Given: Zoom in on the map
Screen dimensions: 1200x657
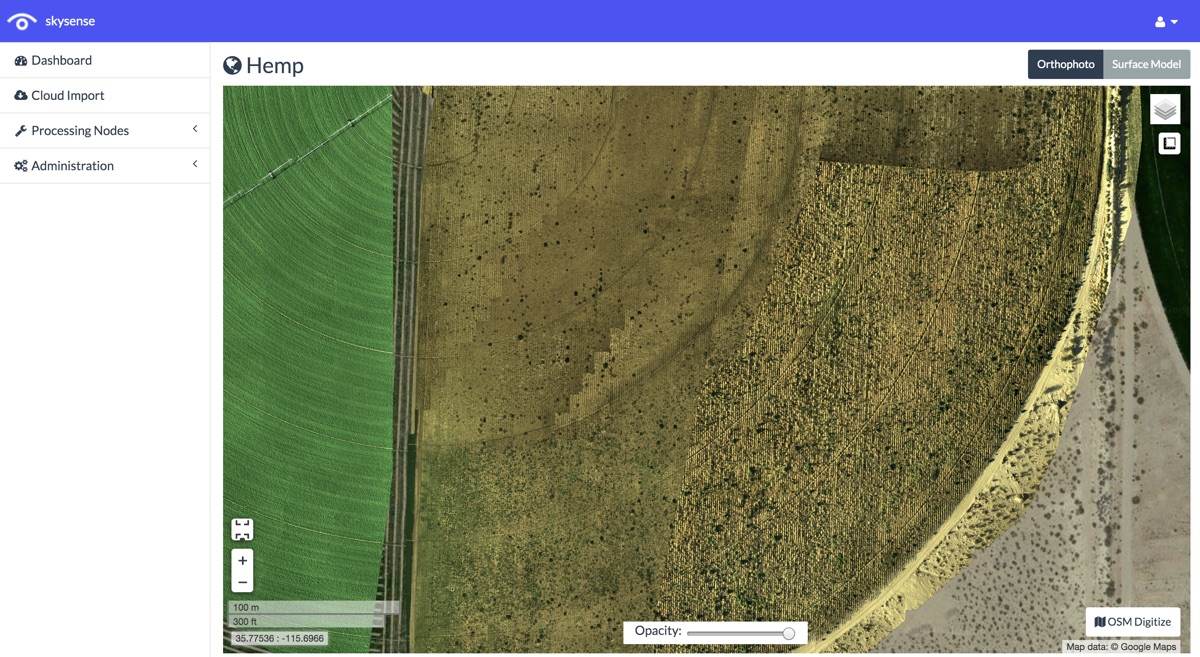Looking at the screenshot, I should click(x=242, y=560).
